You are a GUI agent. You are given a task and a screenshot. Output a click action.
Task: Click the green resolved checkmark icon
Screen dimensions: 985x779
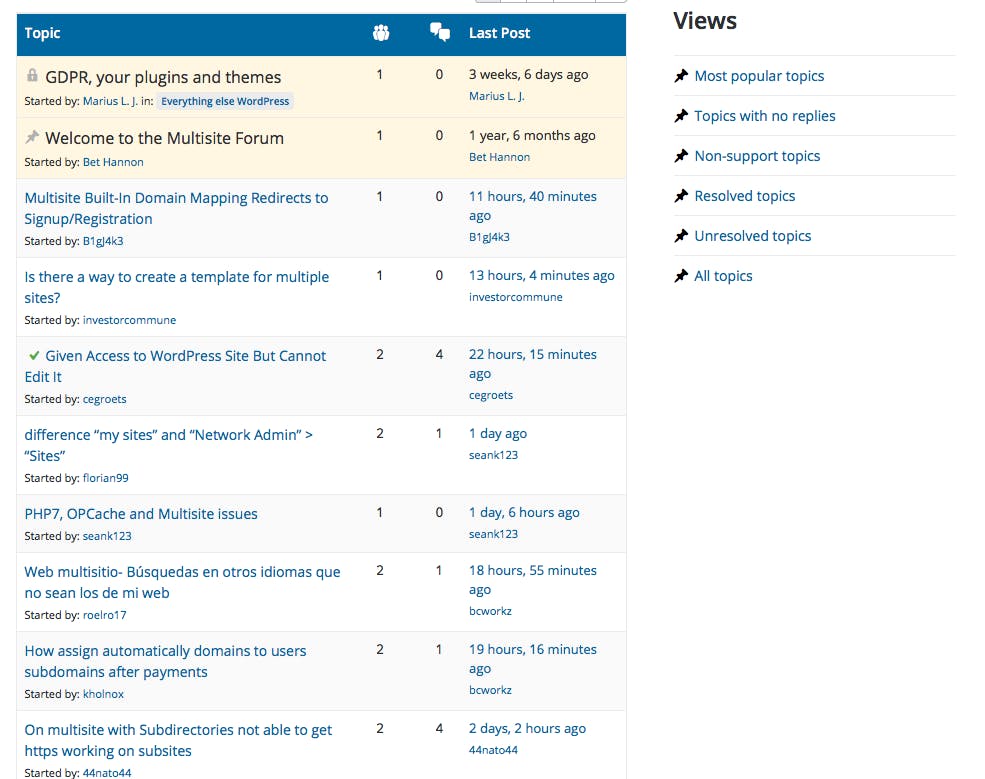tap(34, 355)
